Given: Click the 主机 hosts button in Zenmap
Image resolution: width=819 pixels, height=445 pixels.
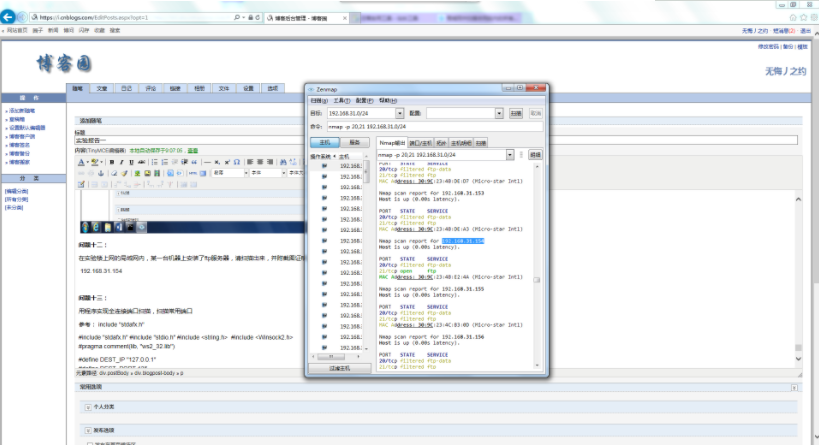Looking at the screenshot, I should (x=324, y=143).
